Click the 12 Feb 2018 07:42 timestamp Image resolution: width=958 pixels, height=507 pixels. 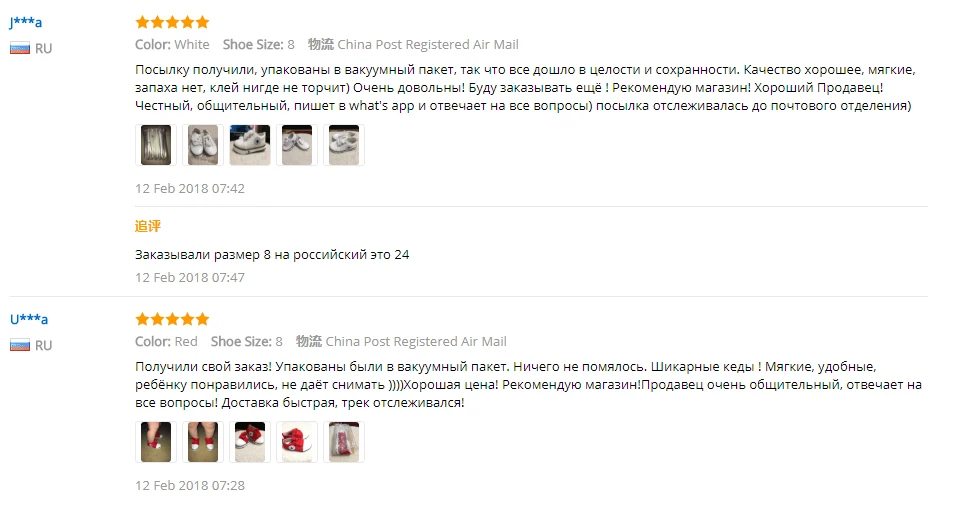[x=190, y=188]
